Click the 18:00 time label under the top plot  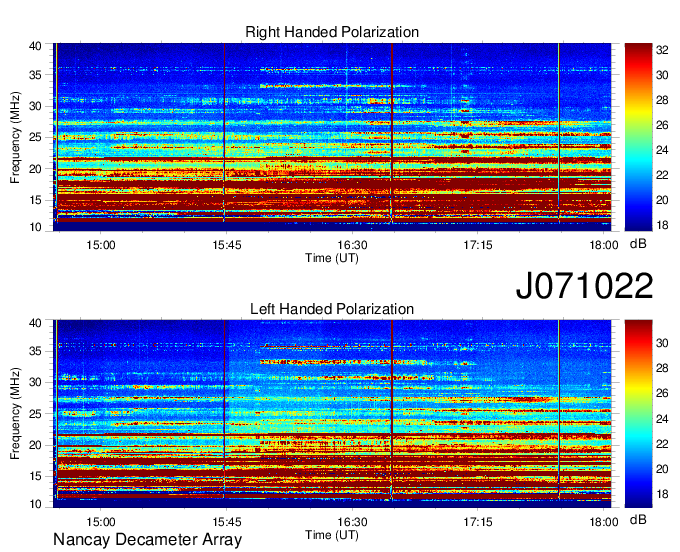(604, 245)
